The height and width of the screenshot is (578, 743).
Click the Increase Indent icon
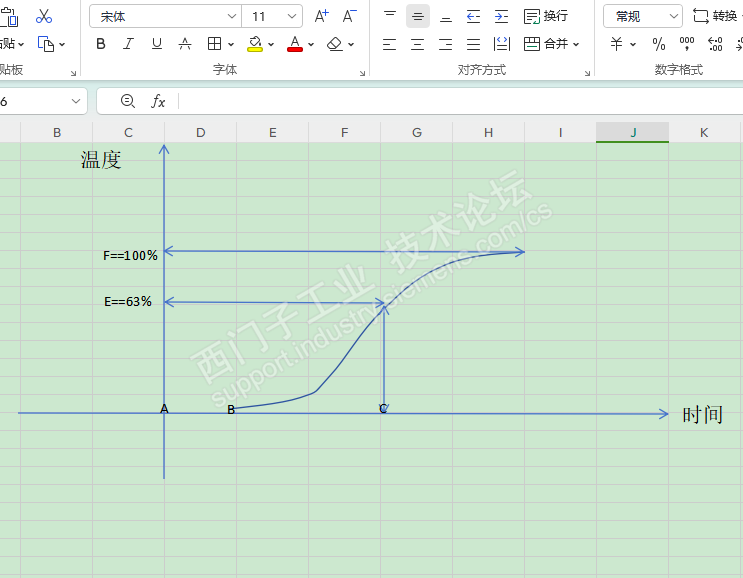coord(501,17)
